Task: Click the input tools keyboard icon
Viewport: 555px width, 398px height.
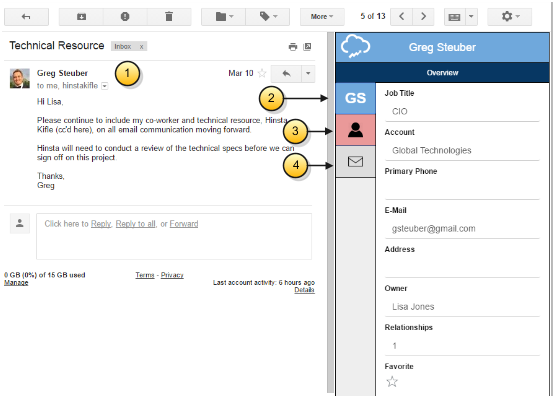Action: pyautogui.click(x=454, y=17)
